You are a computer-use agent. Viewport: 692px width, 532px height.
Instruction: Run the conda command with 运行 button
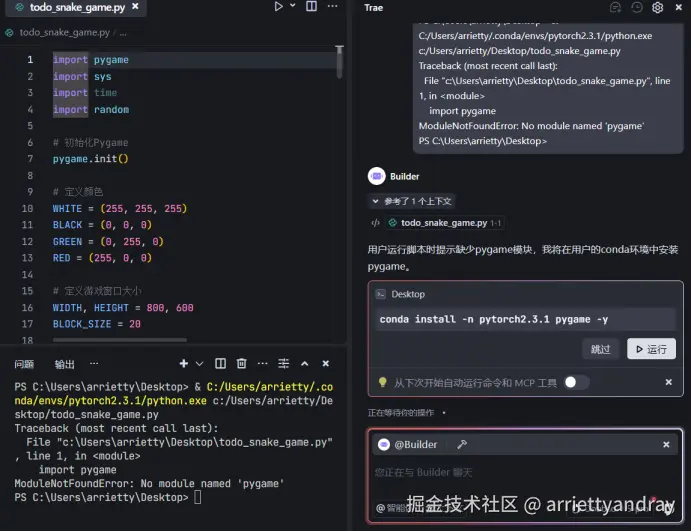point(651,349)
